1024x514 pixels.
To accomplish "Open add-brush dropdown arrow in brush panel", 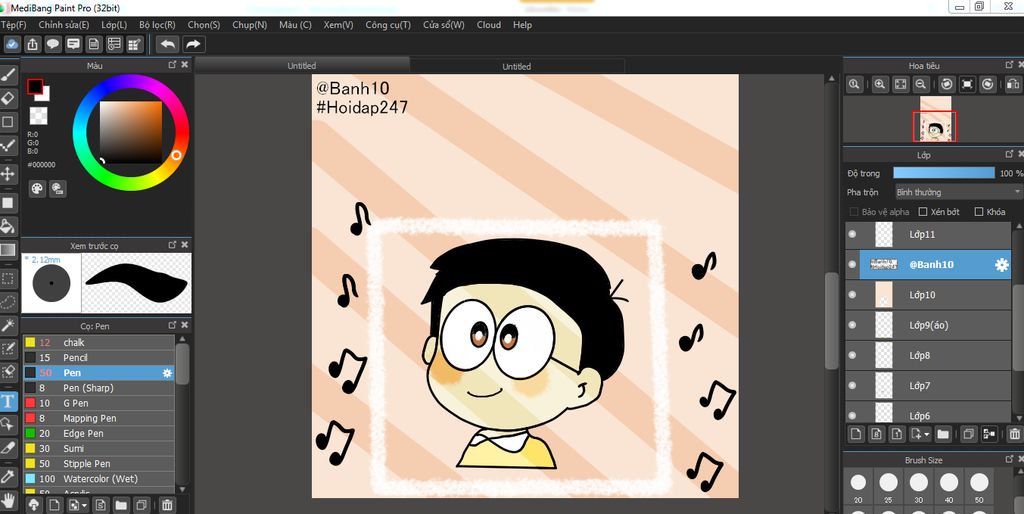I will pyautogui.click(x=84, y=506).
